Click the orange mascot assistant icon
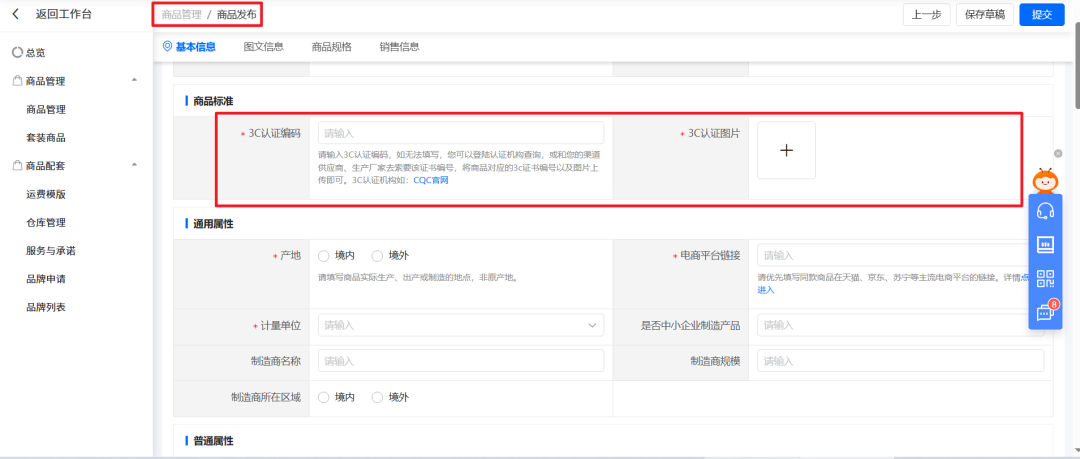1080x459 pixels. coord(1046,181)
